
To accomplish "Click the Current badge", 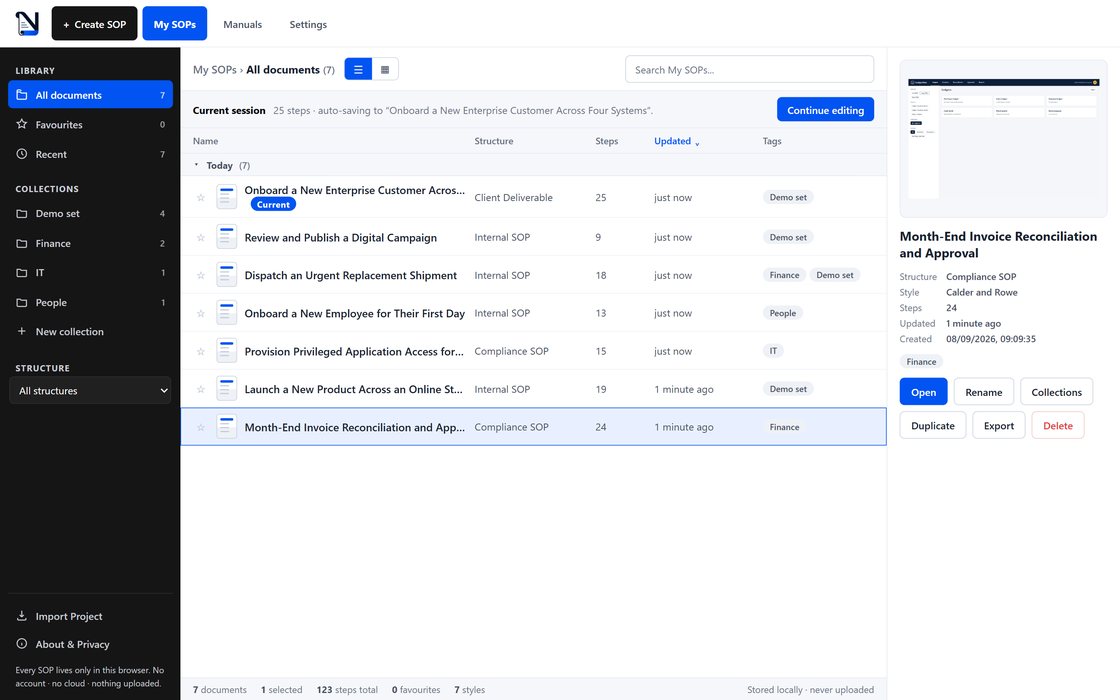I will [x=273, y=204].
